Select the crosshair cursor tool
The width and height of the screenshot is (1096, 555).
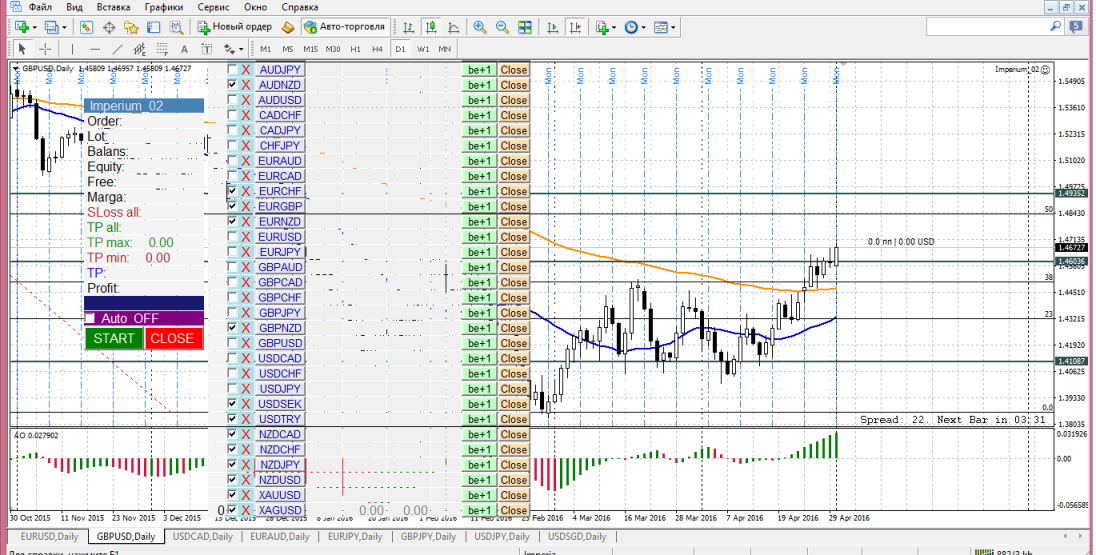45,49
